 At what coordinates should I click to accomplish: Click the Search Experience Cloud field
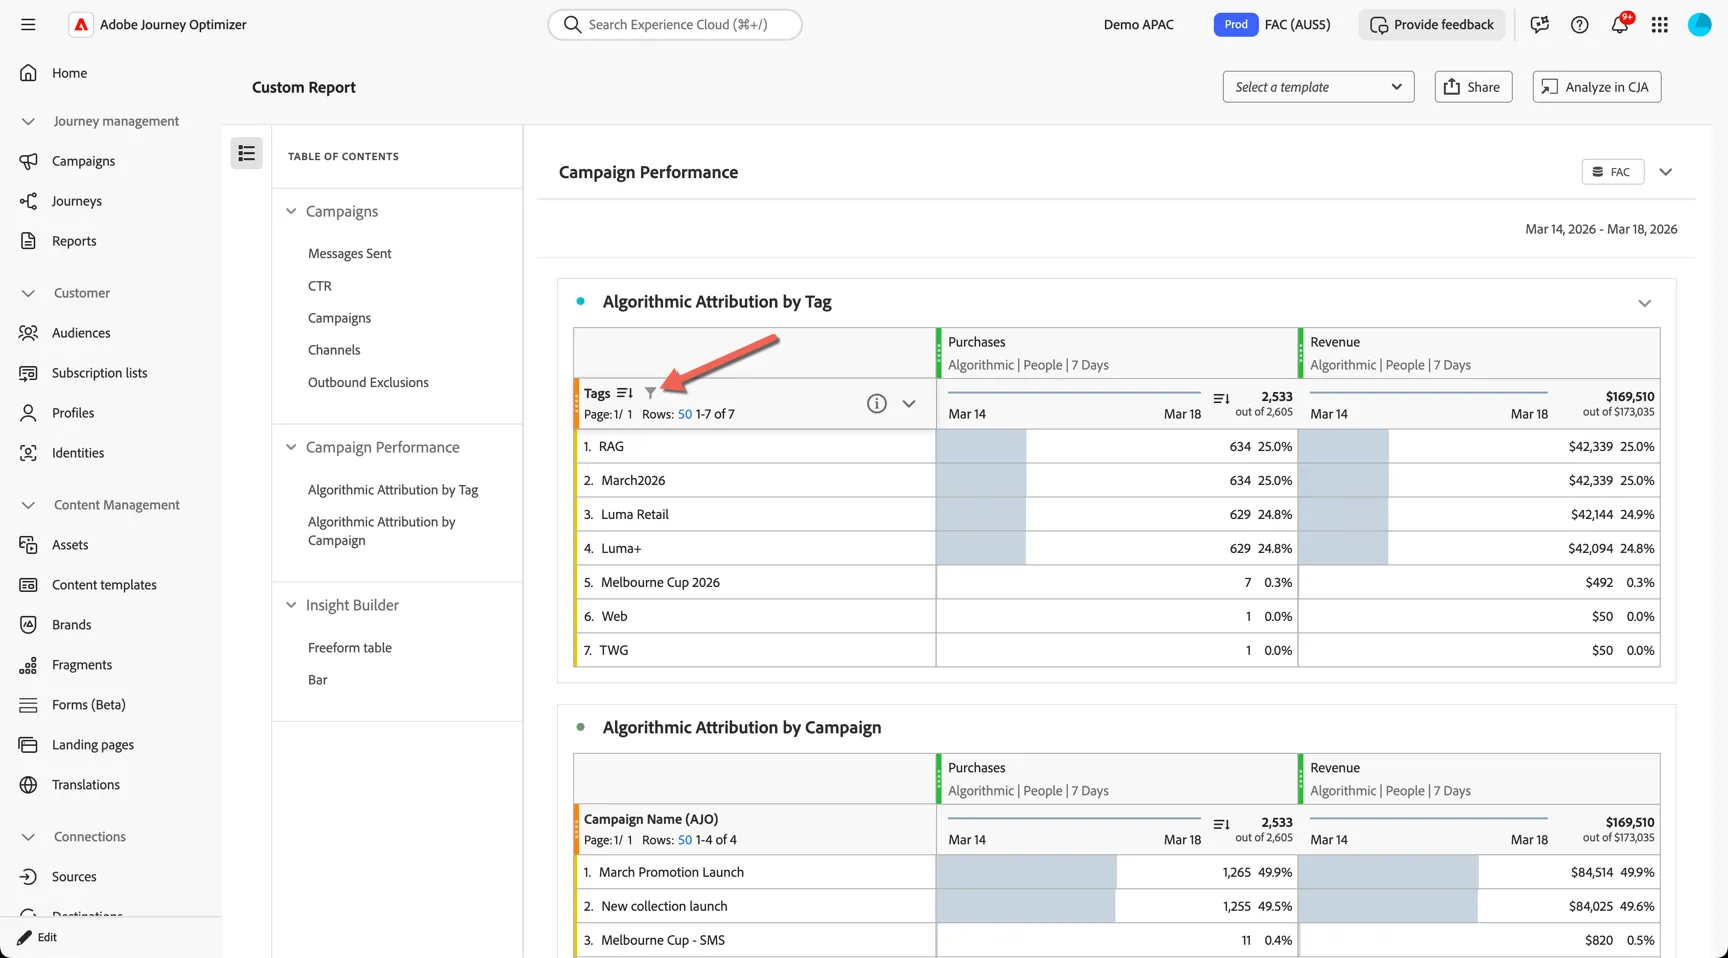tap(675, 25)
